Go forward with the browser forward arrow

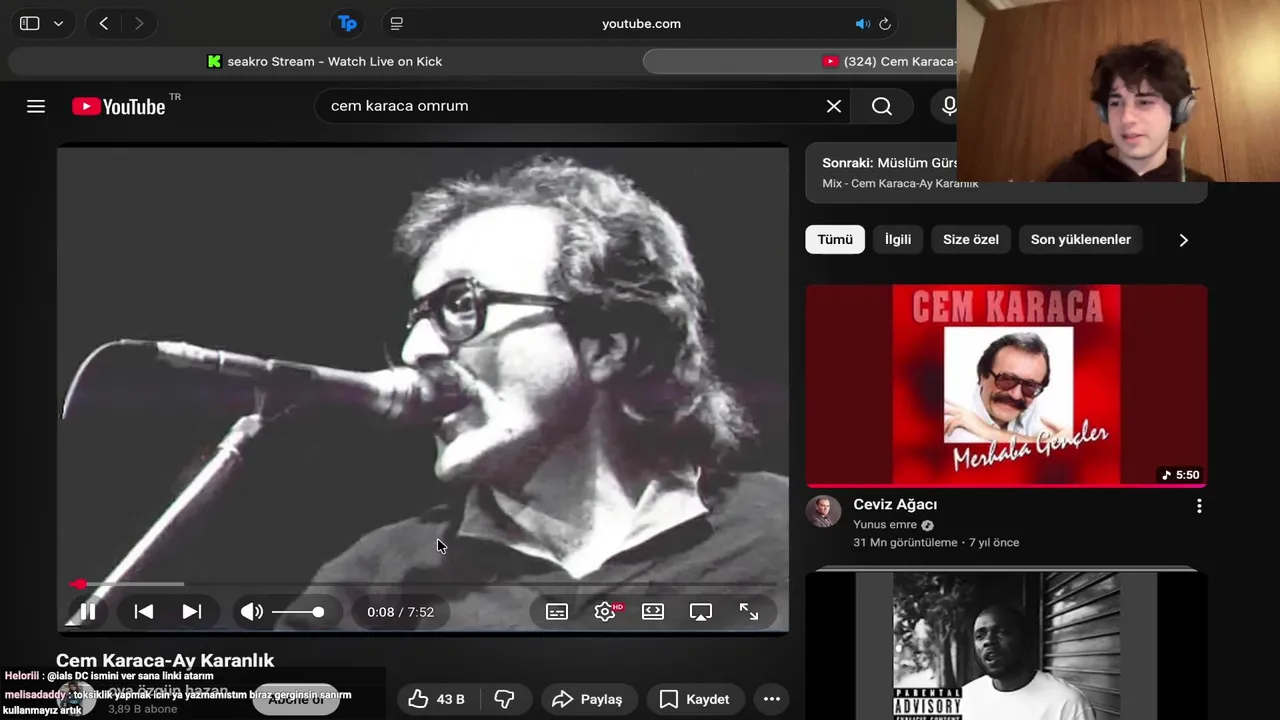point(139,23)
